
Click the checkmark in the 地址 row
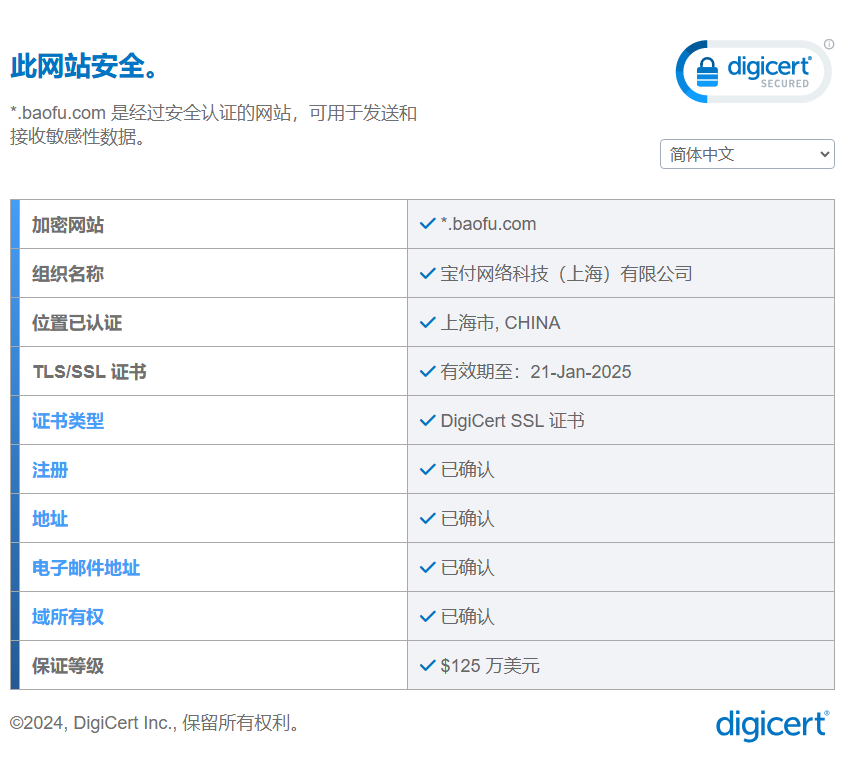[x=428, y=519]
